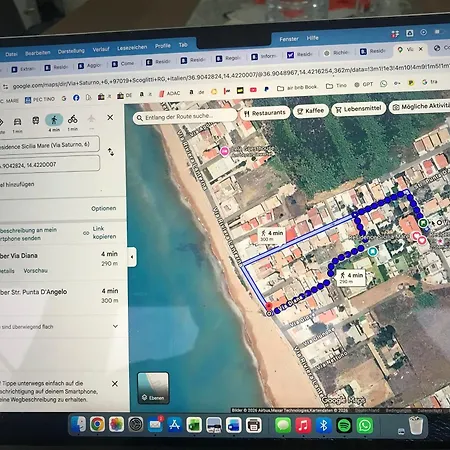Filter by Kaffee chip
The width and height of the screenshot is (450, 450).
[x=311, y=111]
